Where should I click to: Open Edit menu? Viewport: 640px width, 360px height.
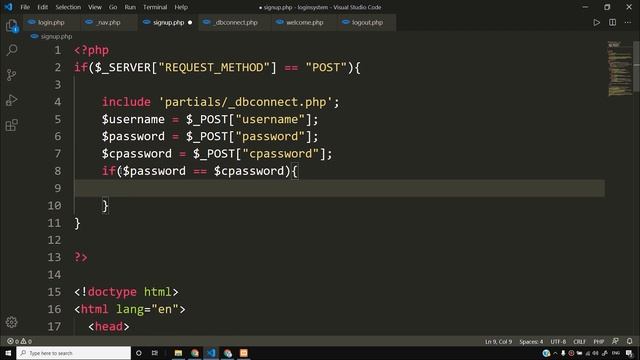coord(42,7)
